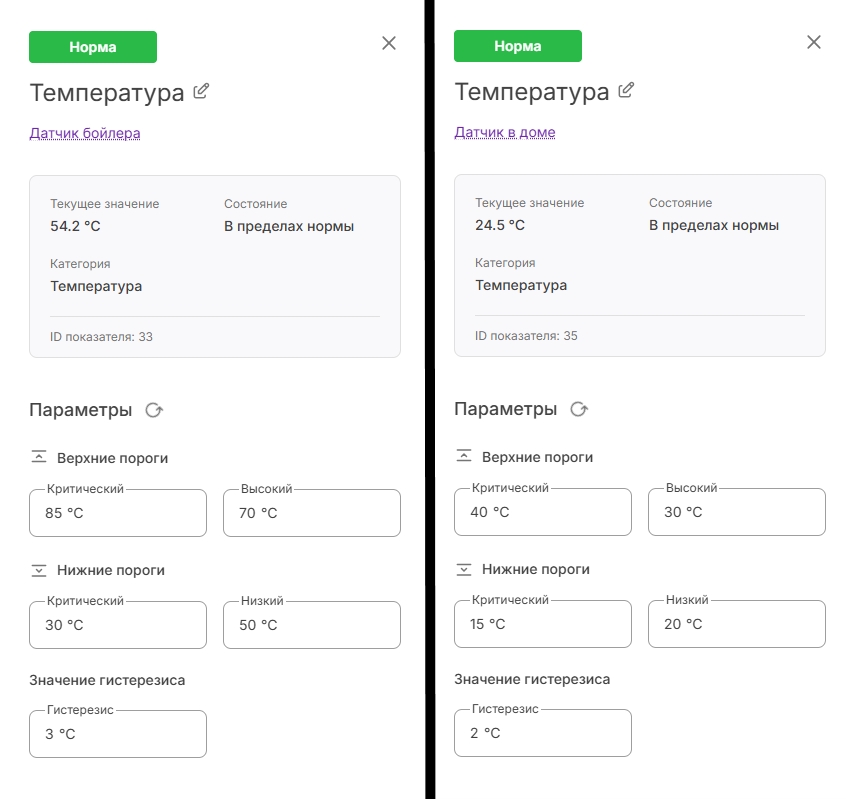Click the Норма status badge for boiler sensor
The image size is (846, 799).
(x=93, y=47)
